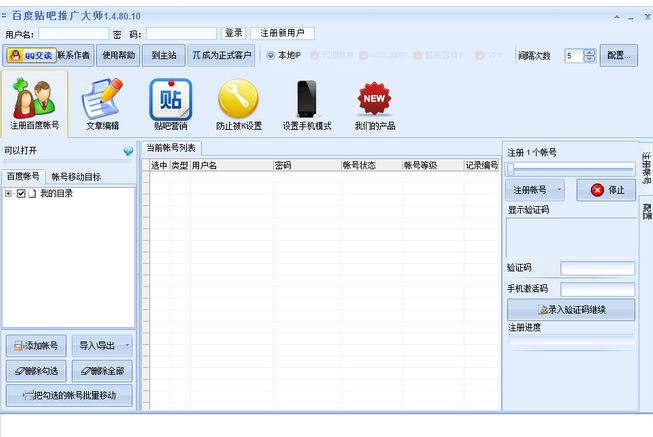
Task: Click the 密码 input field
Action: pos(181,33)
